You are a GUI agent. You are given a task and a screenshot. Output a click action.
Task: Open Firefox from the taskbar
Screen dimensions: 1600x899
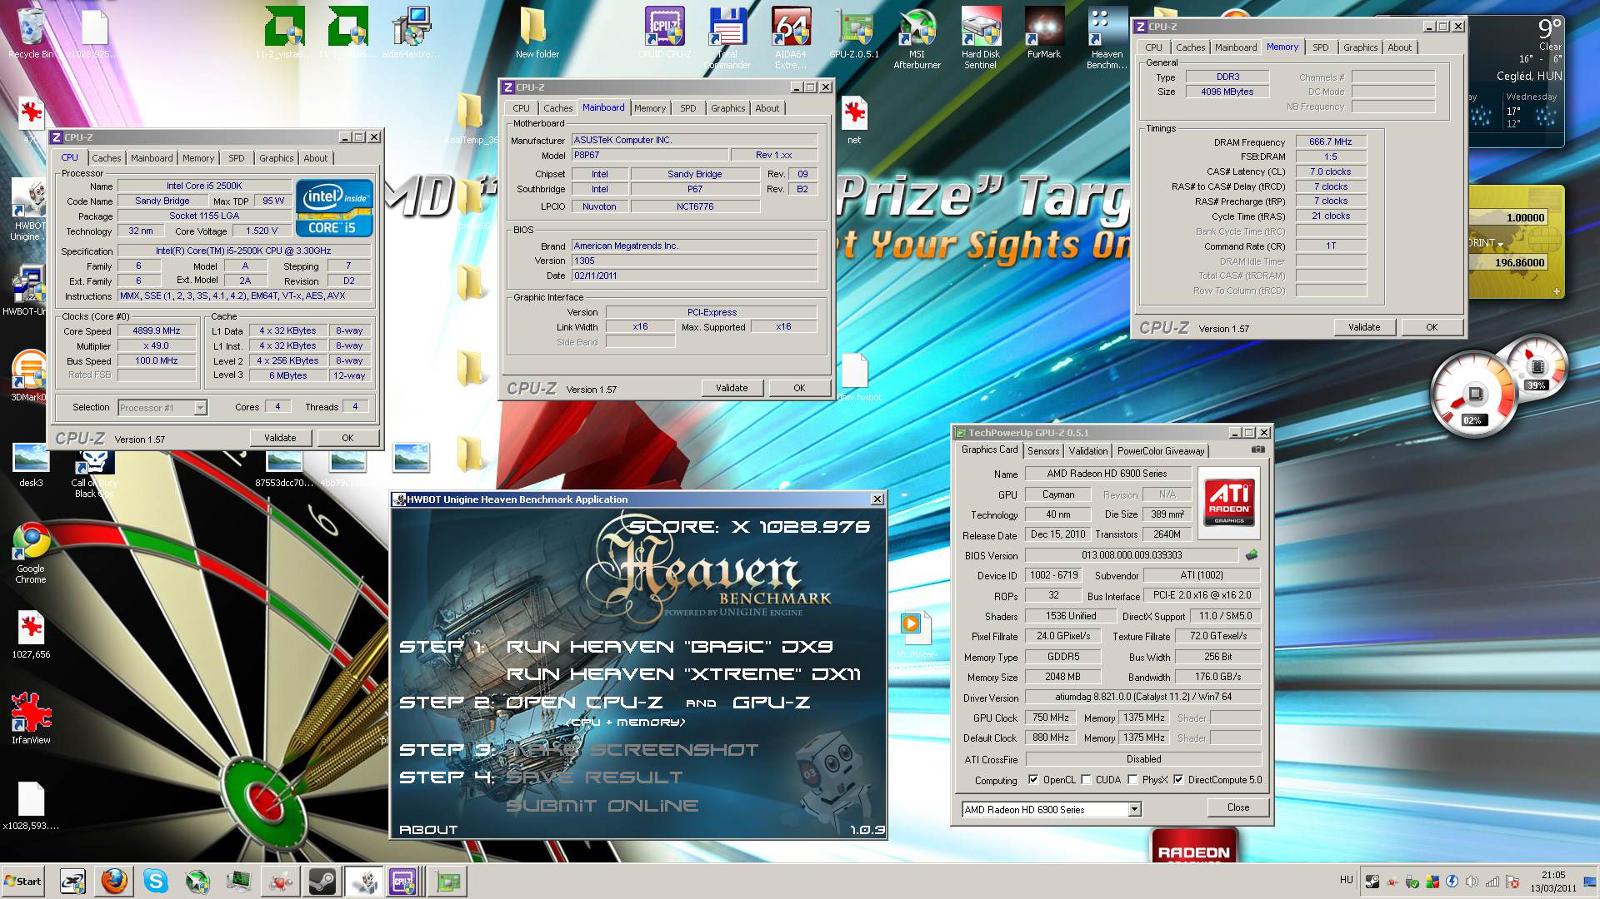114,881
